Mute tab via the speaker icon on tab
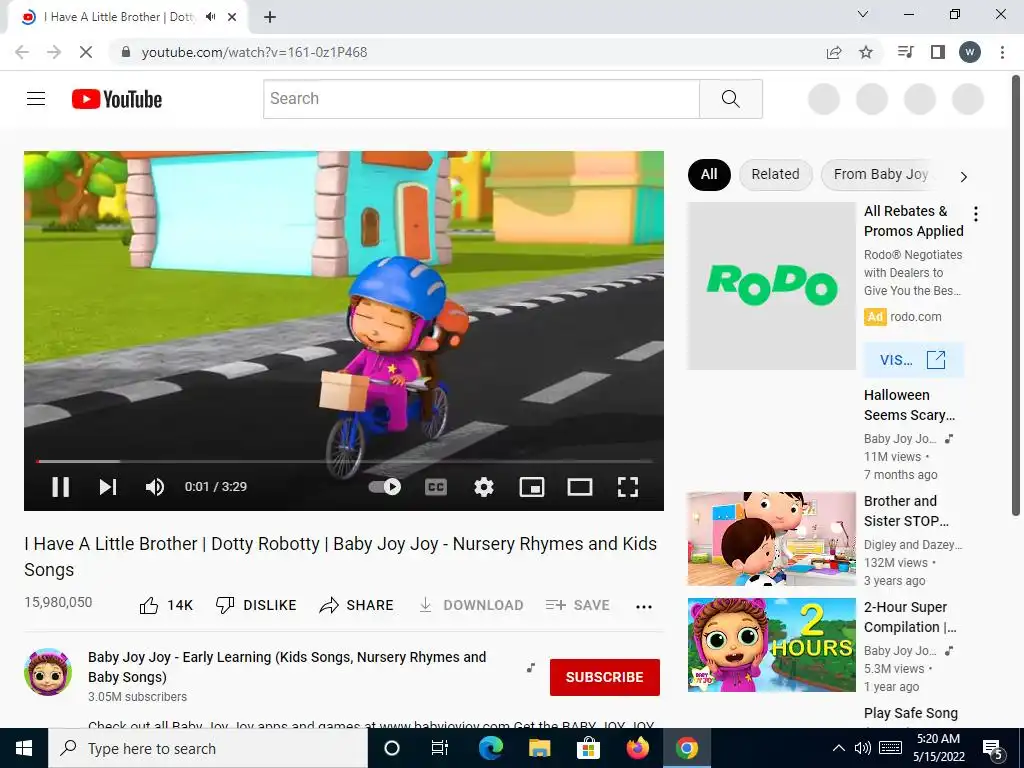Viewport: 1024px width, 768px height. 210,17
